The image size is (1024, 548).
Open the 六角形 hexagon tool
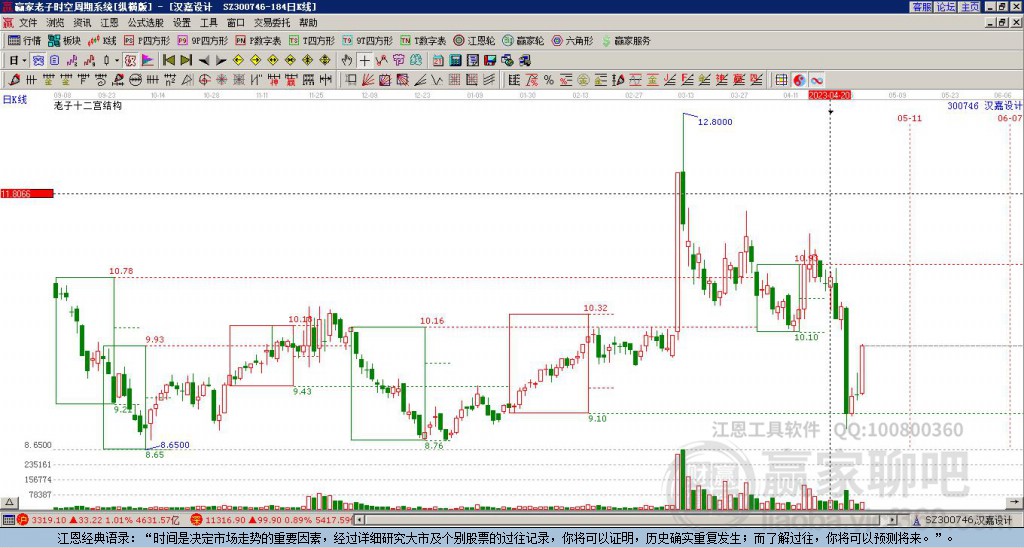(x=572, y=40)
